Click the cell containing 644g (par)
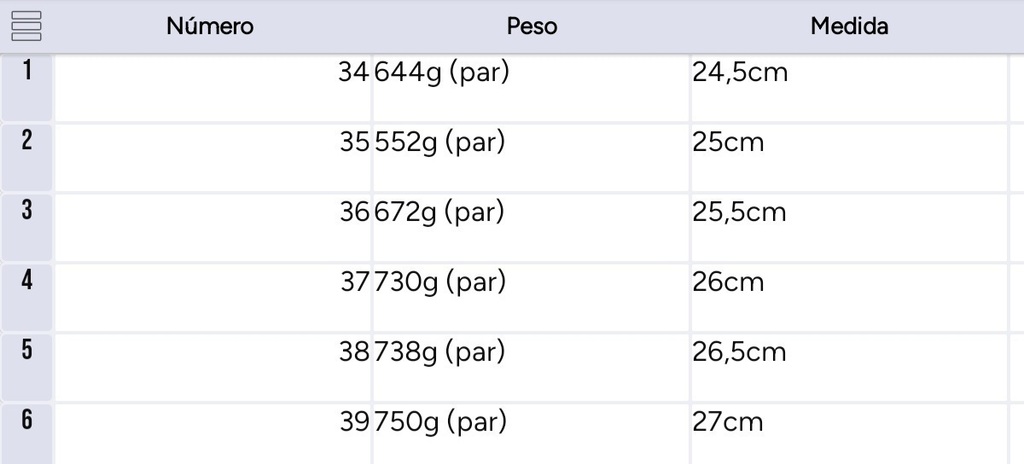This screenshot has height=464, width=1024. click(x=531, y=88)
